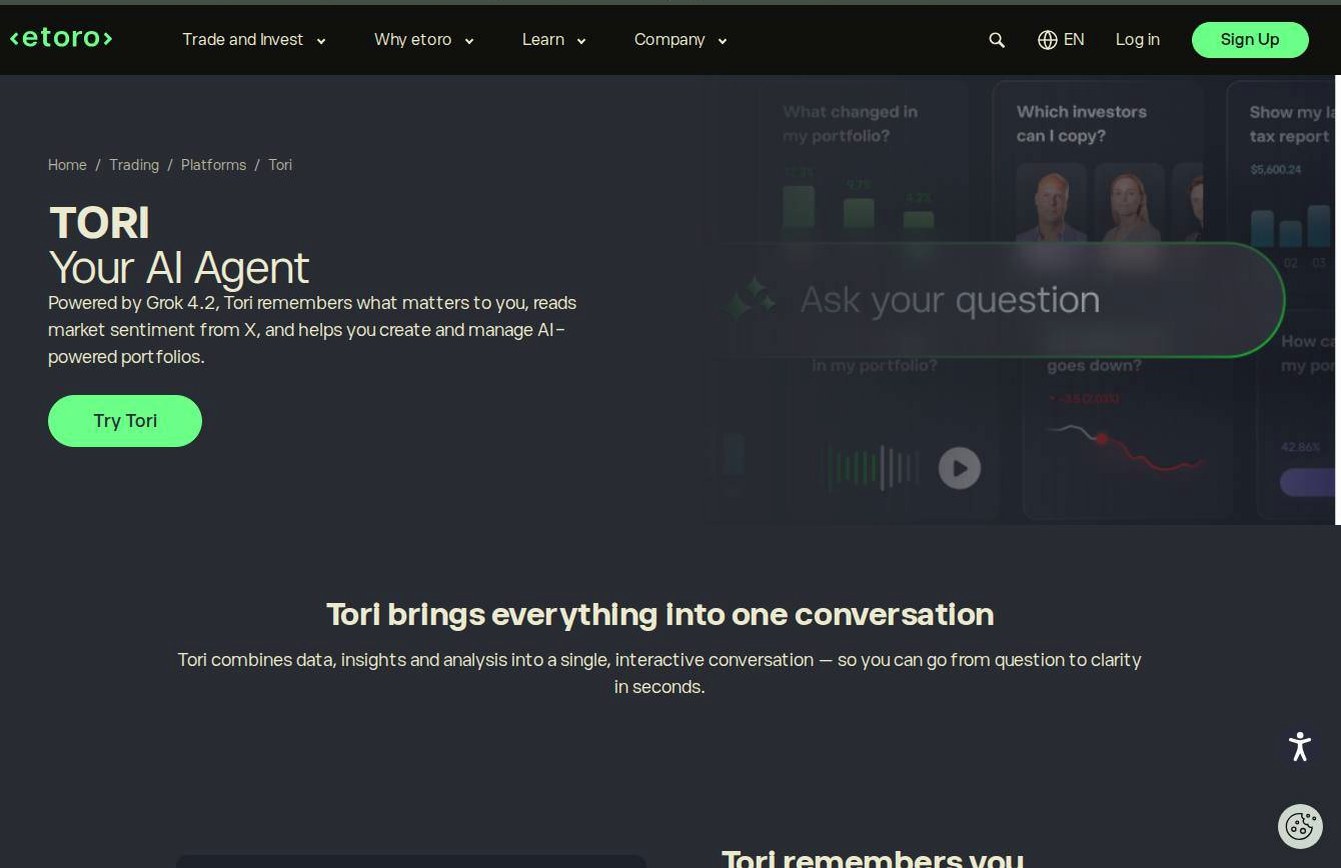
Task: Go to Trading breadcrumb
Action: (x=134, y=165)
